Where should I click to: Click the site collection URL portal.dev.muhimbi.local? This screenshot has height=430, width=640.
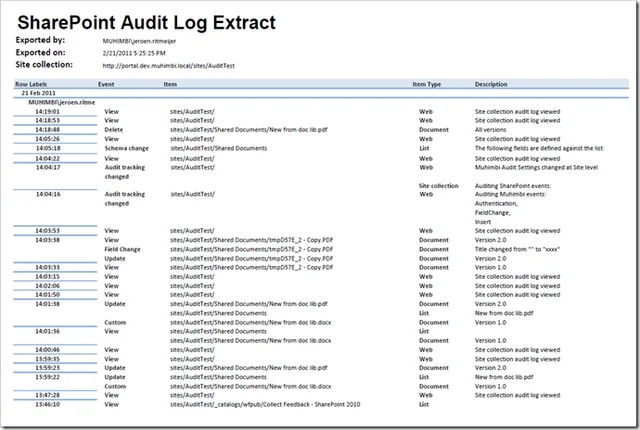tap(169, 66)
